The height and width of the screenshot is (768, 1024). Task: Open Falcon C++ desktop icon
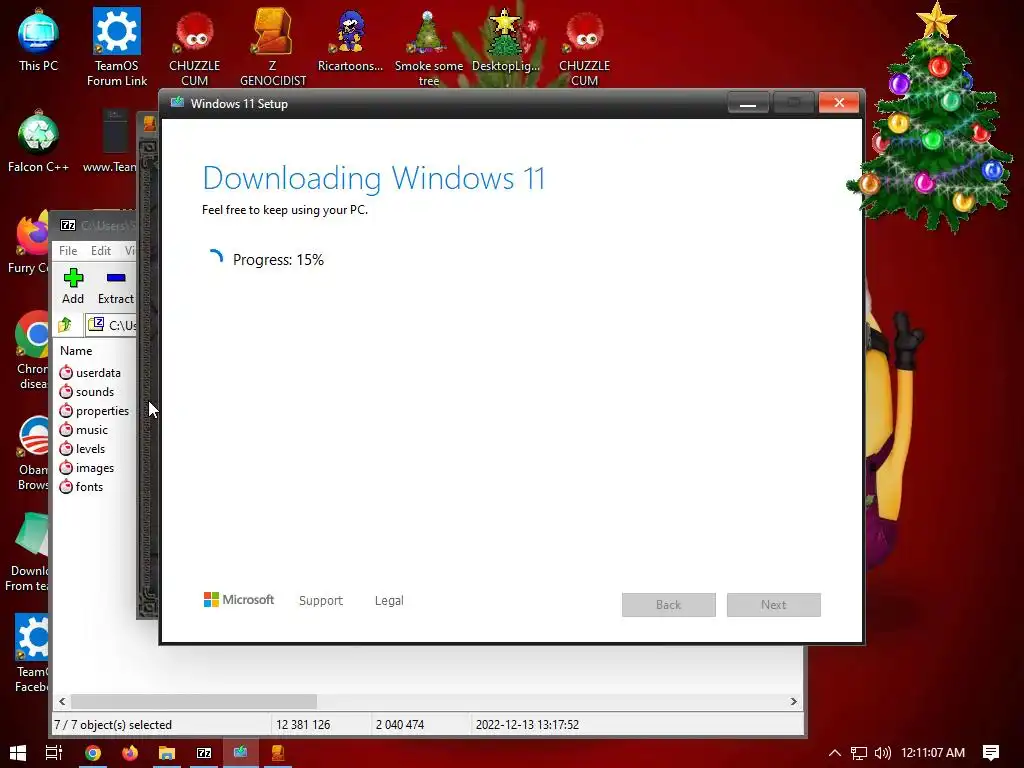(x=38, y=142)
